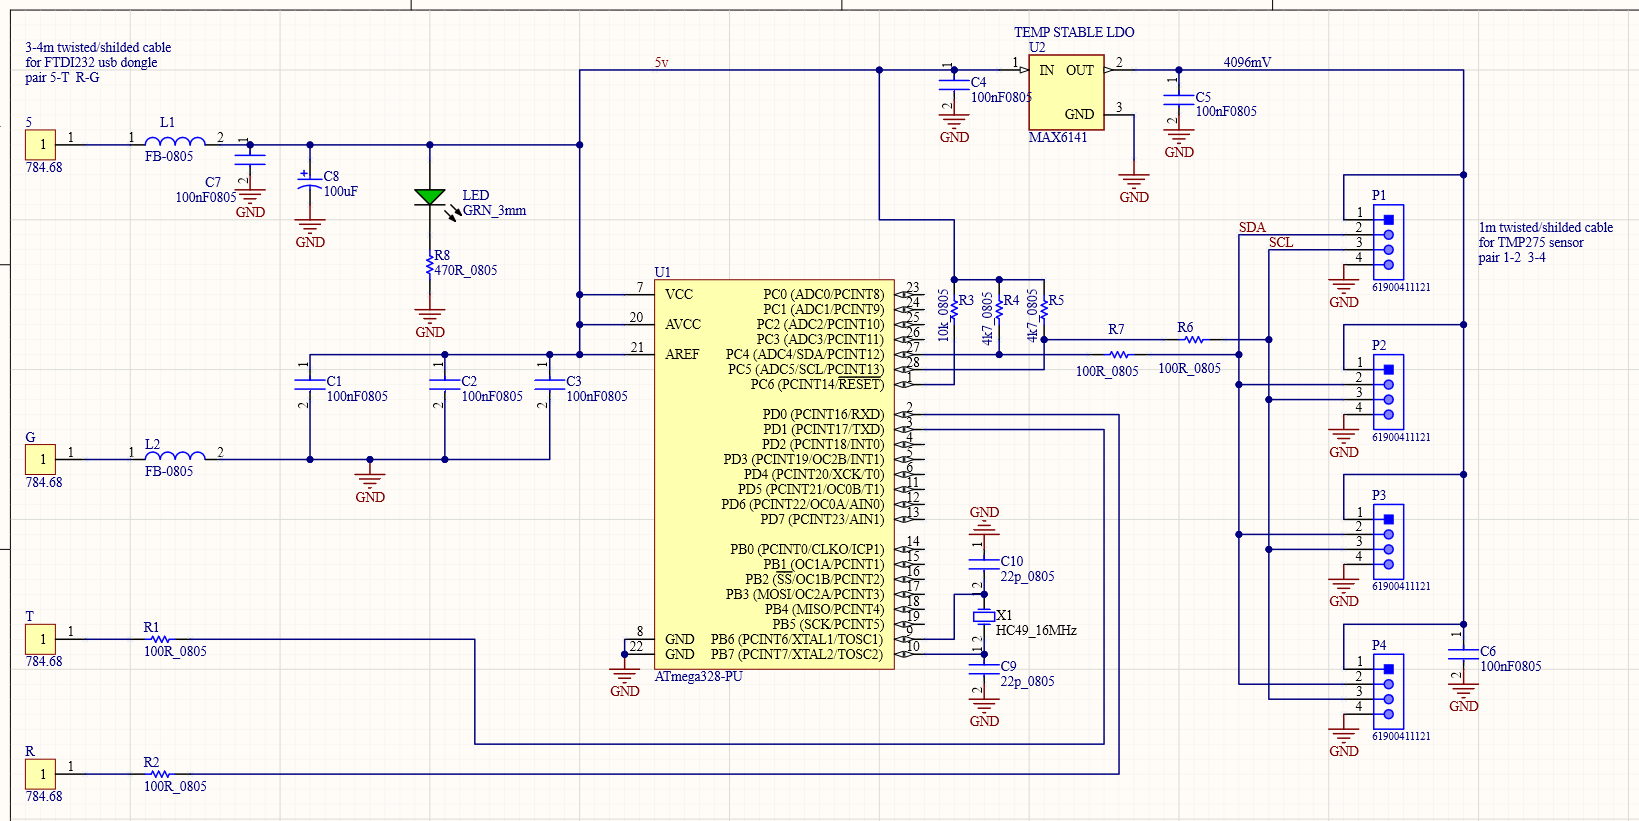Select the yellow pad labeled T

[x=41, y=639]
